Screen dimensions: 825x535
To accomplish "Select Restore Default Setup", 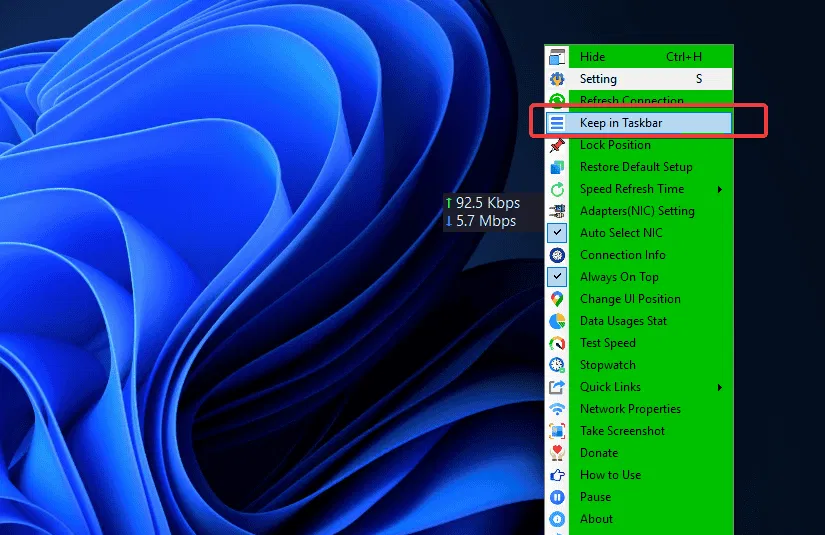I will pos(636,167).
